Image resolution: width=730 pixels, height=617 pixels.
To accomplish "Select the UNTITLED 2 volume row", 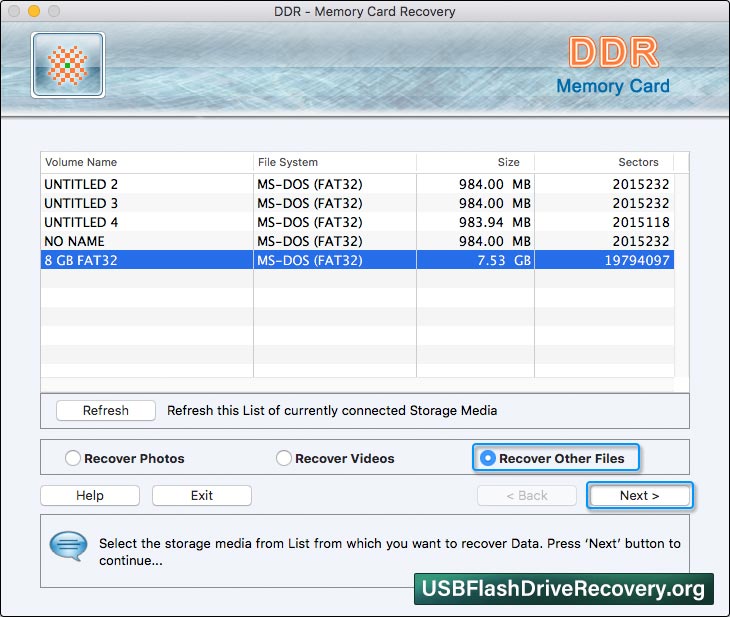I will [x=358, y=184].
